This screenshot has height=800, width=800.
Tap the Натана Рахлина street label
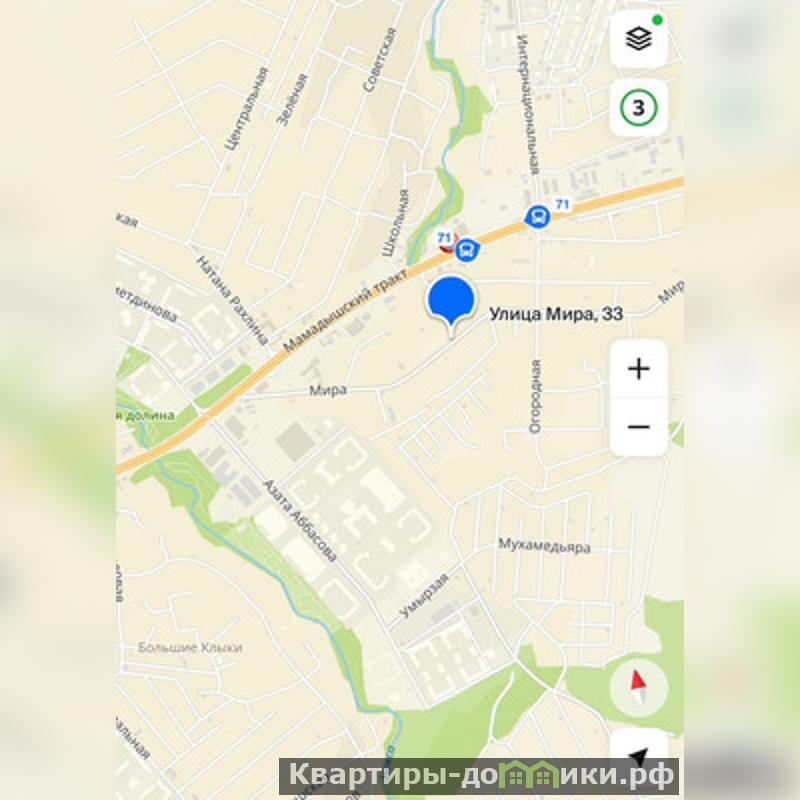(x=233, y=300)
